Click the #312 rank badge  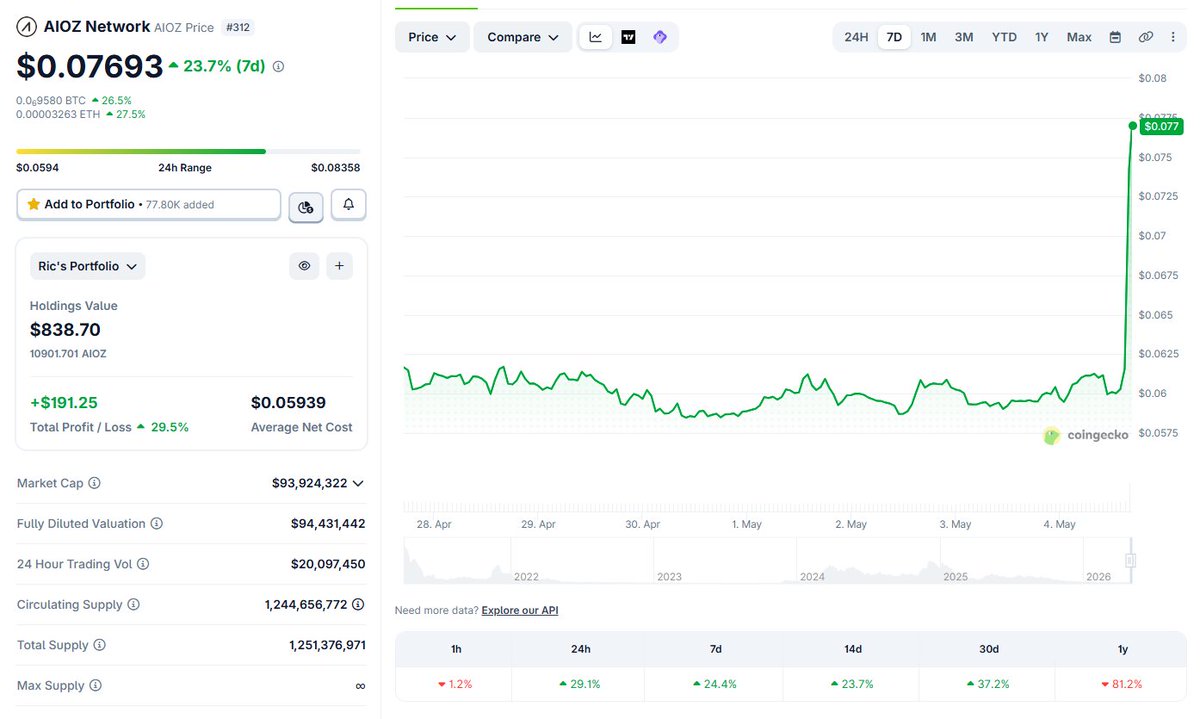point(237,27)
